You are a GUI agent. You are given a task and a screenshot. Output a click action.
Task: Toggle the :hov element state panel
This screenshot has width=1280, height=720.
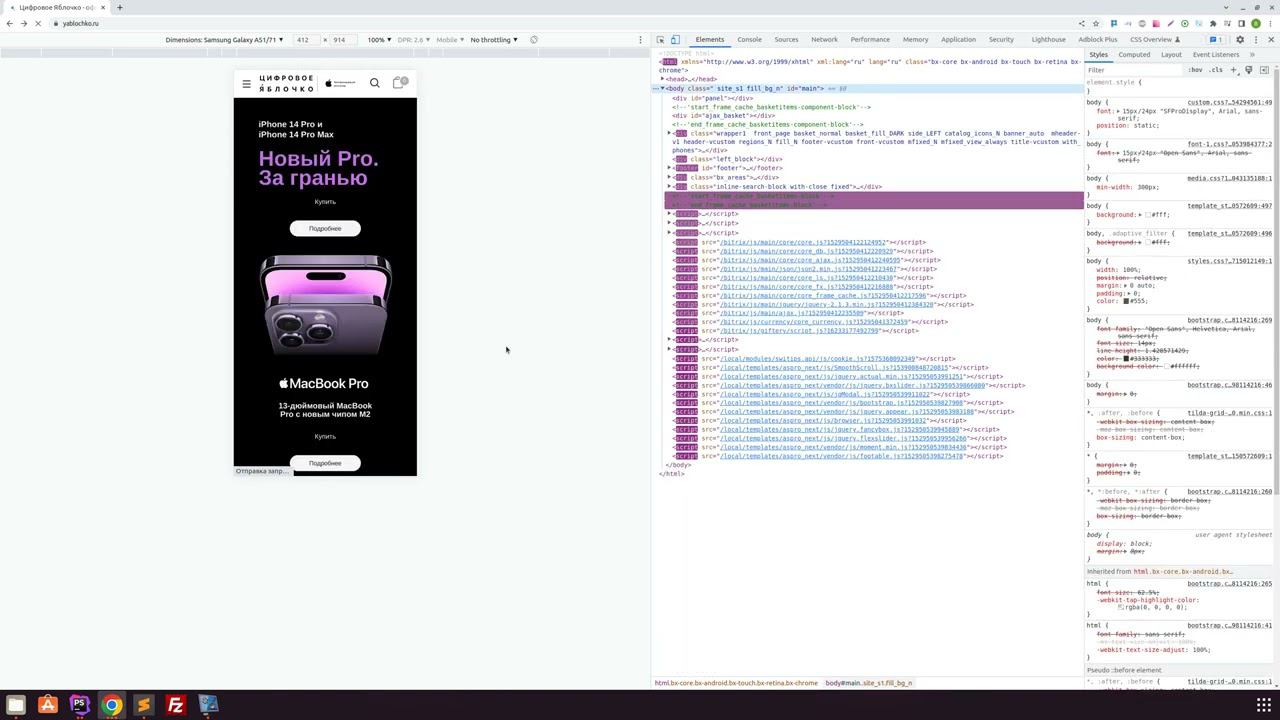click(x=1195, y=70)
